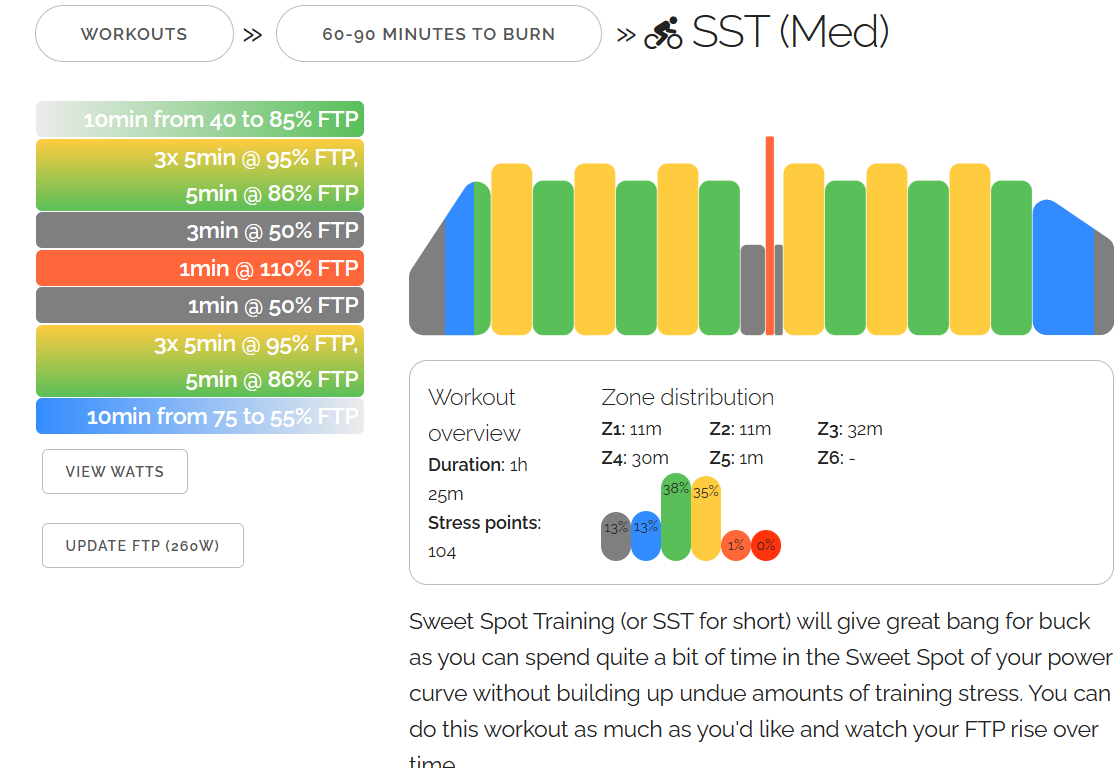
Task: Click the red 0% zone circle
Action: (x=766, y=545)
